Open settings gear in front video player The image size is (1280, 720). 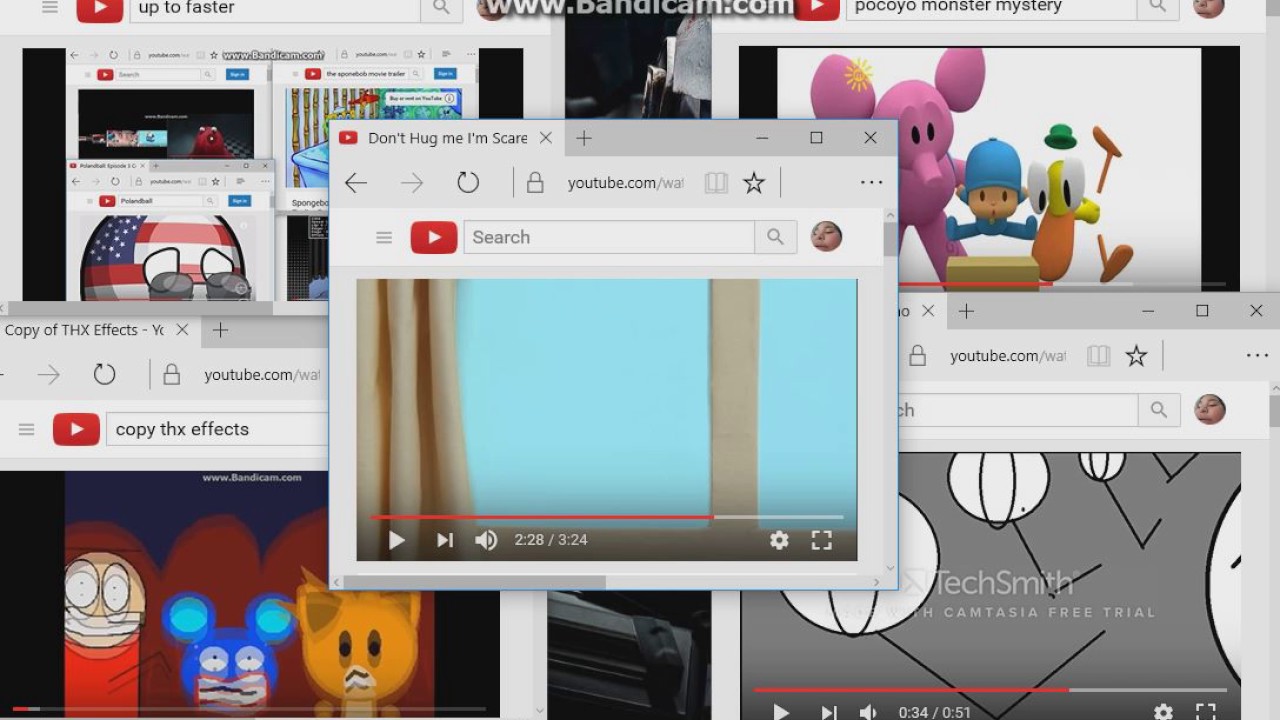coord(779,540)
